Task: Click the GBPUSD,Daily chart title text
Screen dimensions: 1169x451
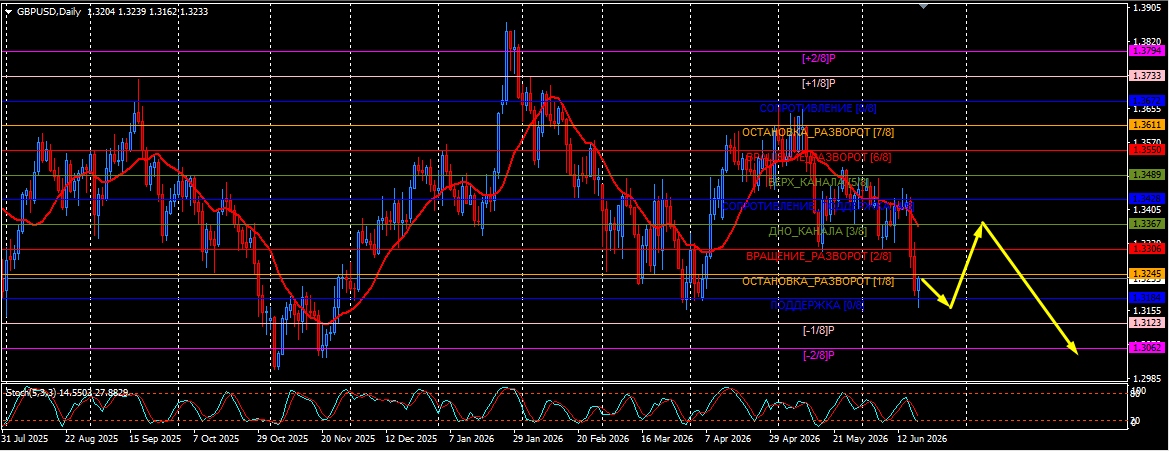Action: tap(48, 11)
